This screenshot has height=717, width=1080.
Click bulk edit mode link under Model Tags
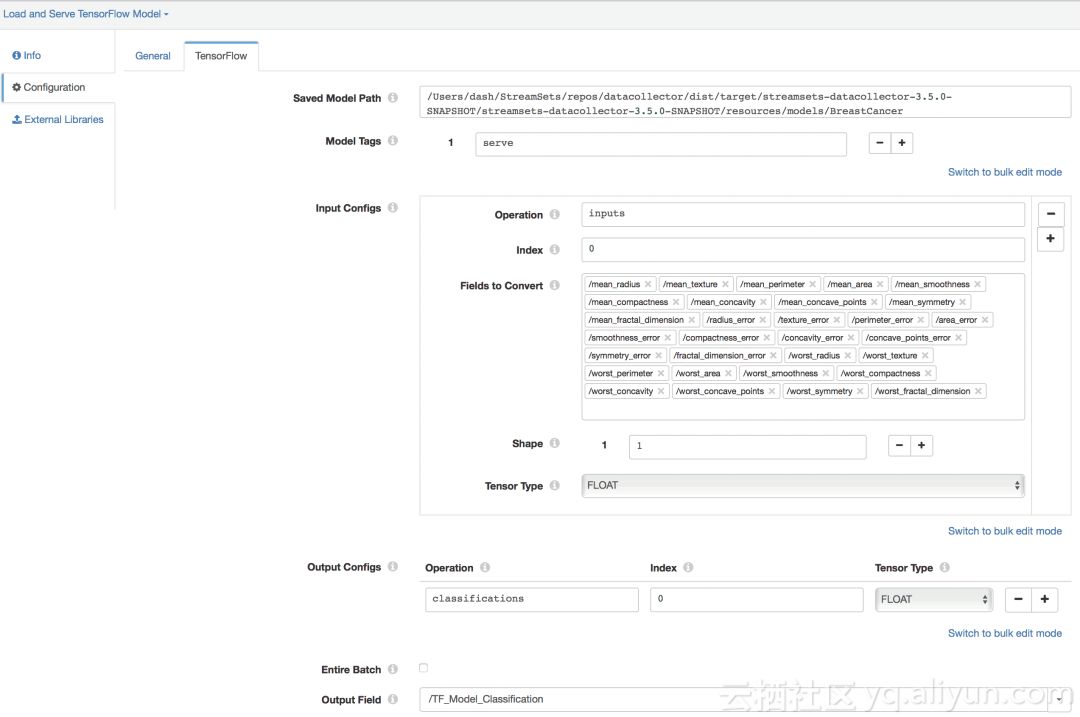coord(1004,172)
